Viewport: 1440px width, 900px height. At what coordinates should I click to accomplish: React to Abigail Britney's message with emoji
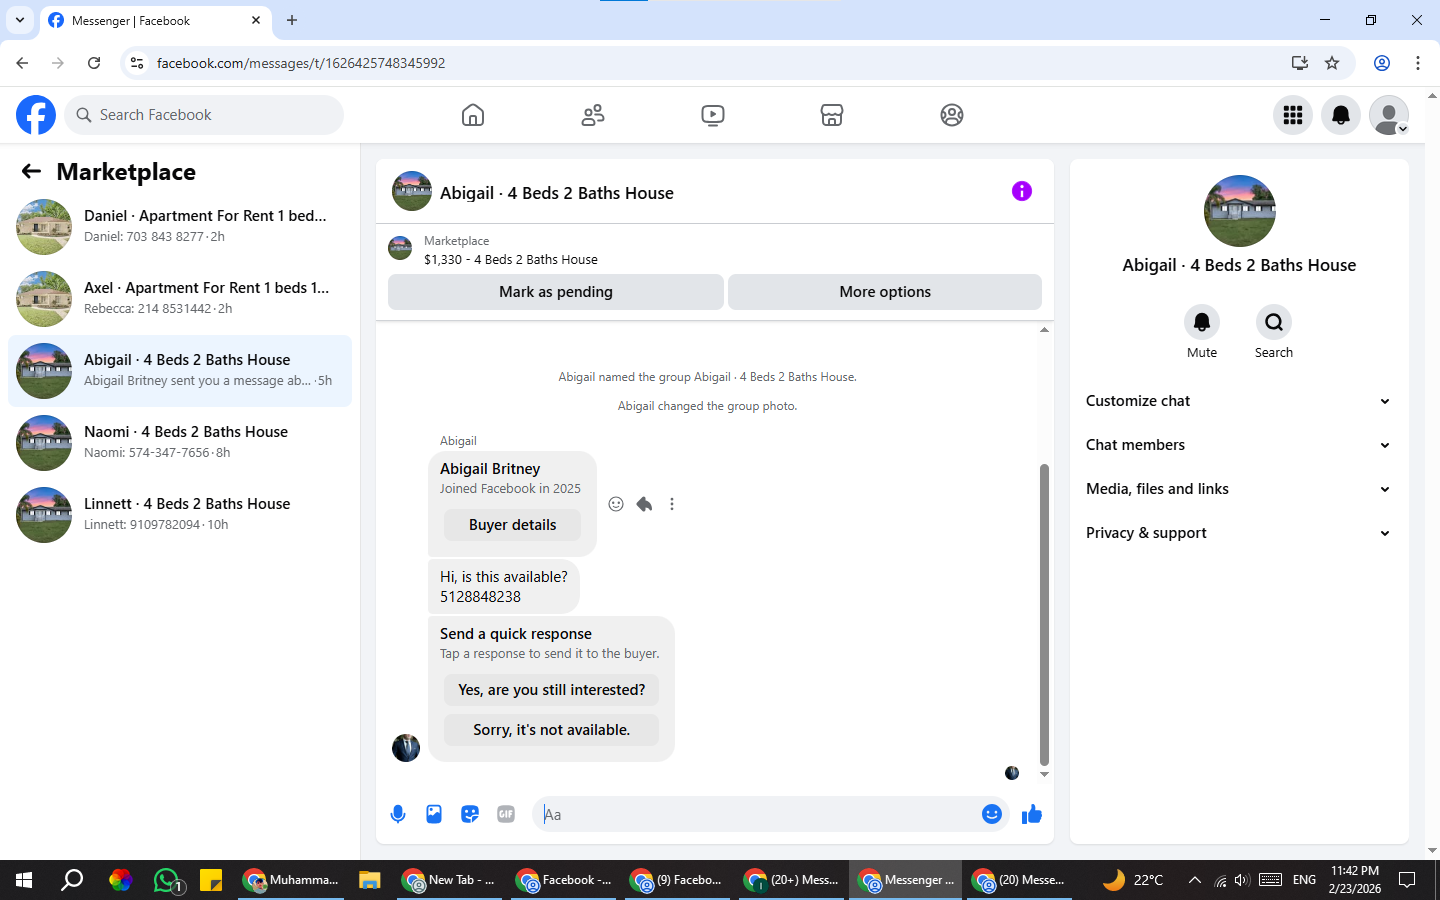(x=616, y=504)
